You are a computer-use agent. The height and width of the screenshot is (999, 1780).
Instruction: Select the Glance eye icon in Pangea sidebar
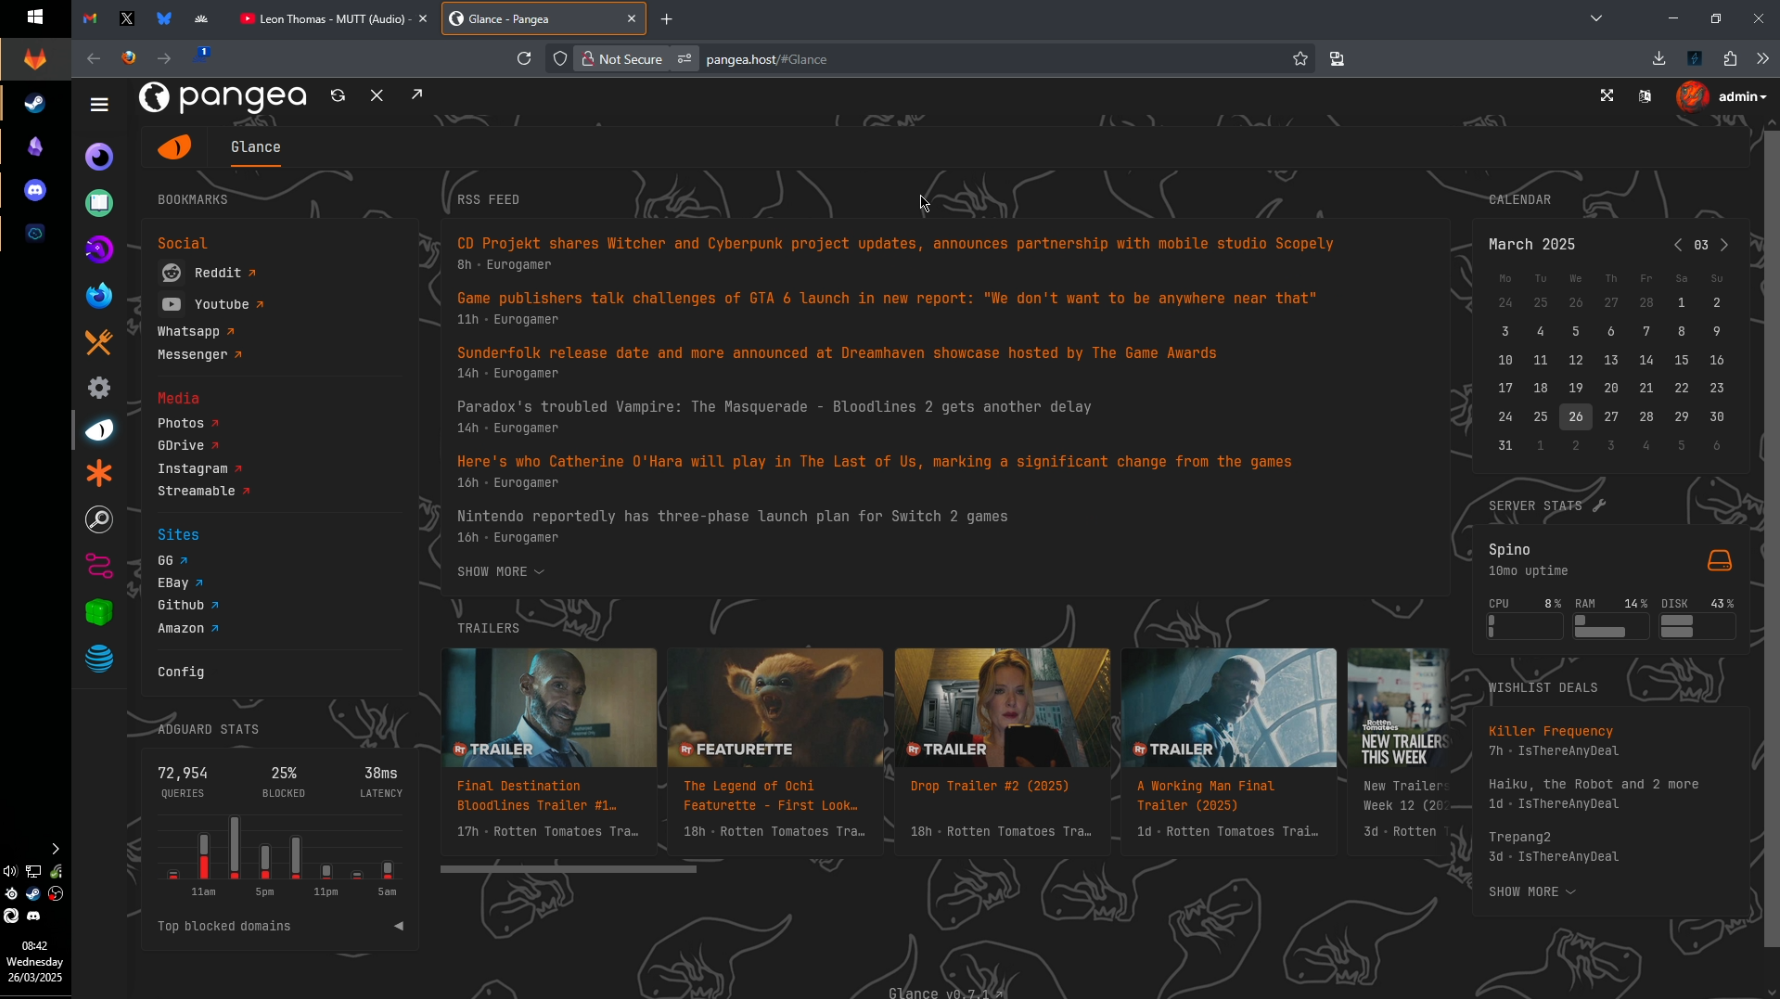[99, 430]
